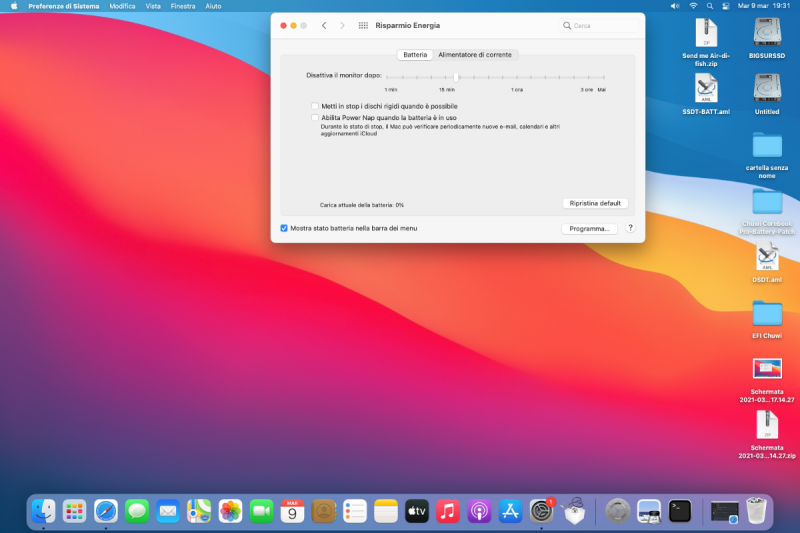Viewport: 800px width, 533px height.
Task: Open the DSDT.aml file on desktop
Action: [767, 261]
